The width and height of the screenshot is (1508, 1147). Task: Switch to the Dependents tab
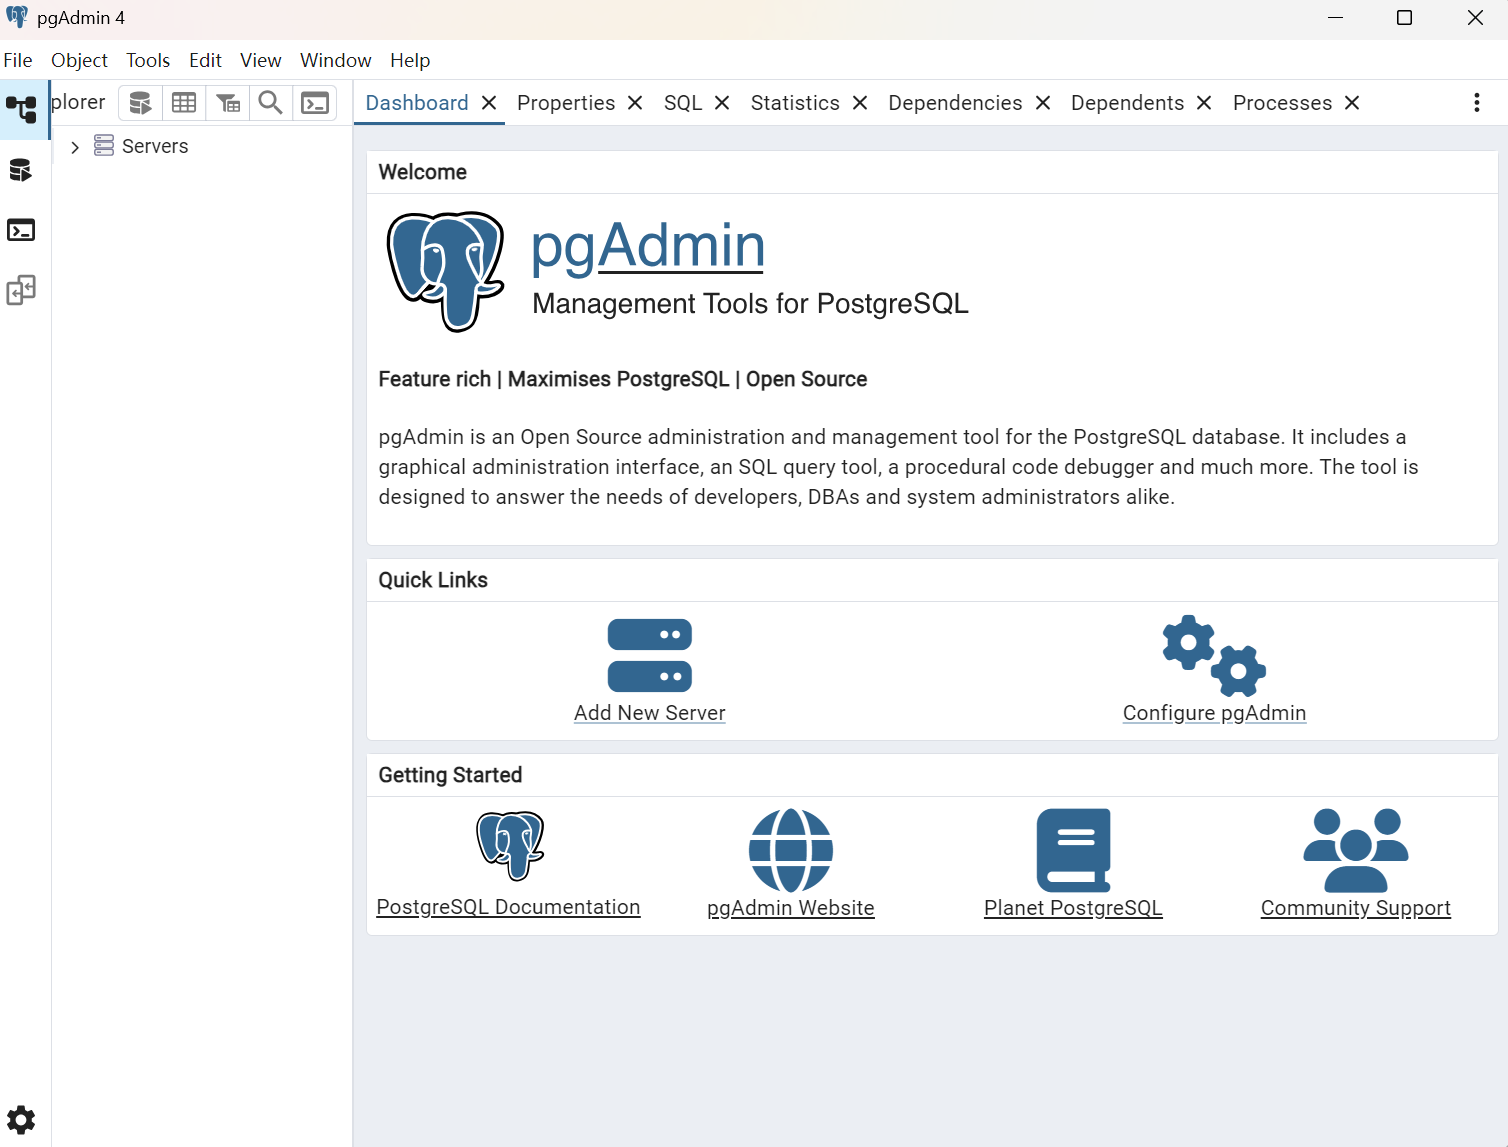click(x=1127, y=103)
